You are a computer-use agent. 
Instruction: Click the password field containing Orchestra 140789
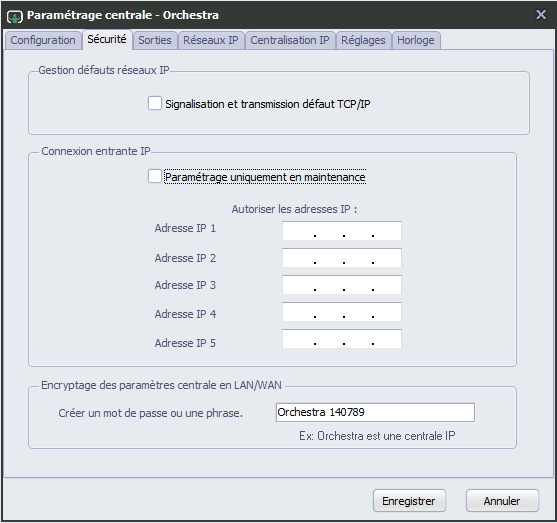coord(375,412)
